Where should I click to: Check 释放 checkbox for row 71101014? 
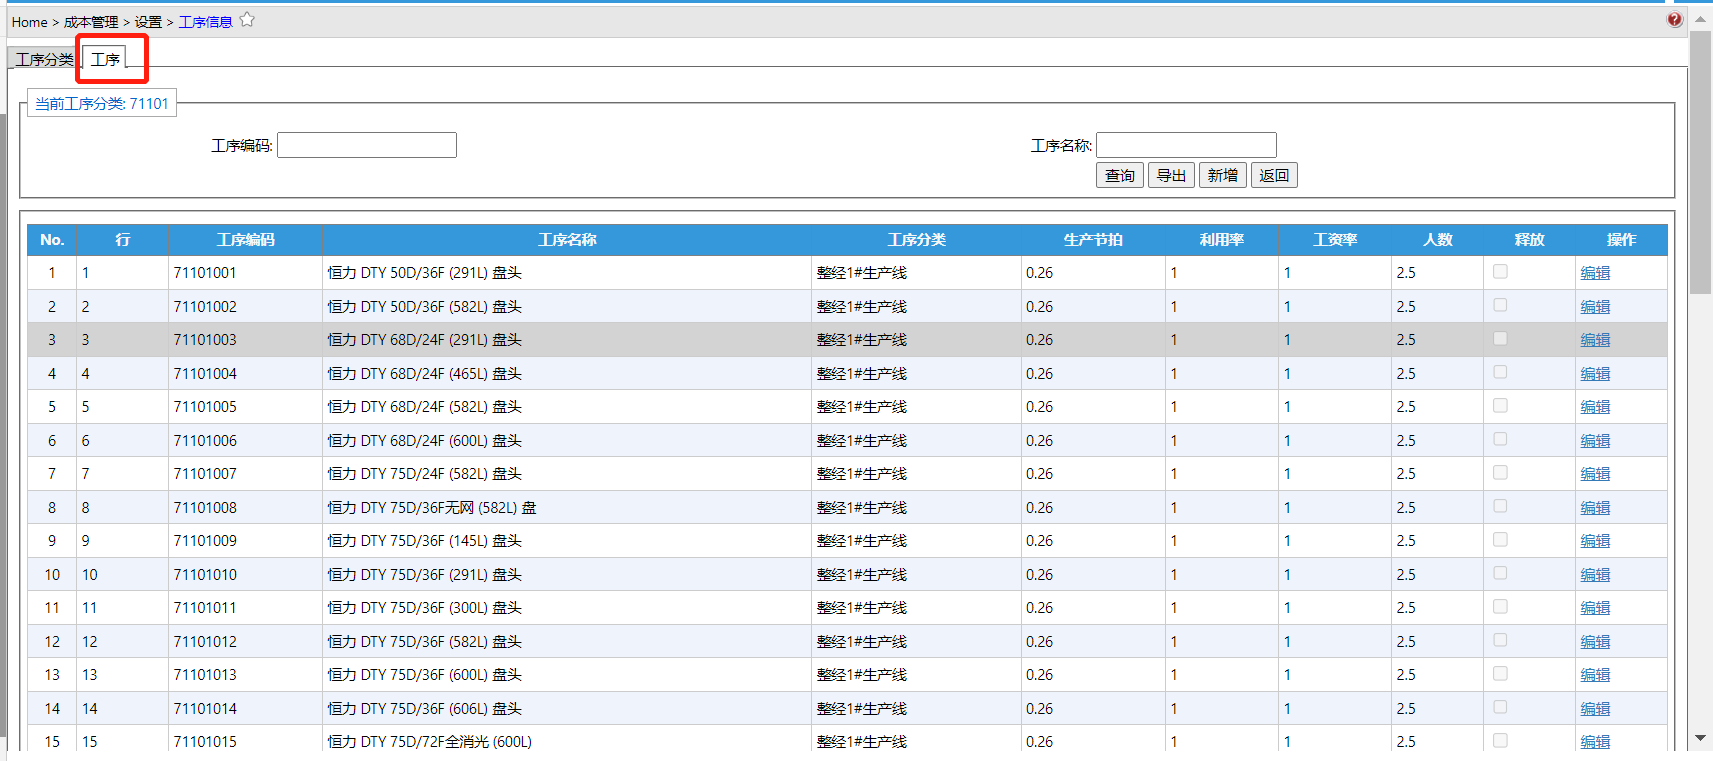coord(1500,707)
